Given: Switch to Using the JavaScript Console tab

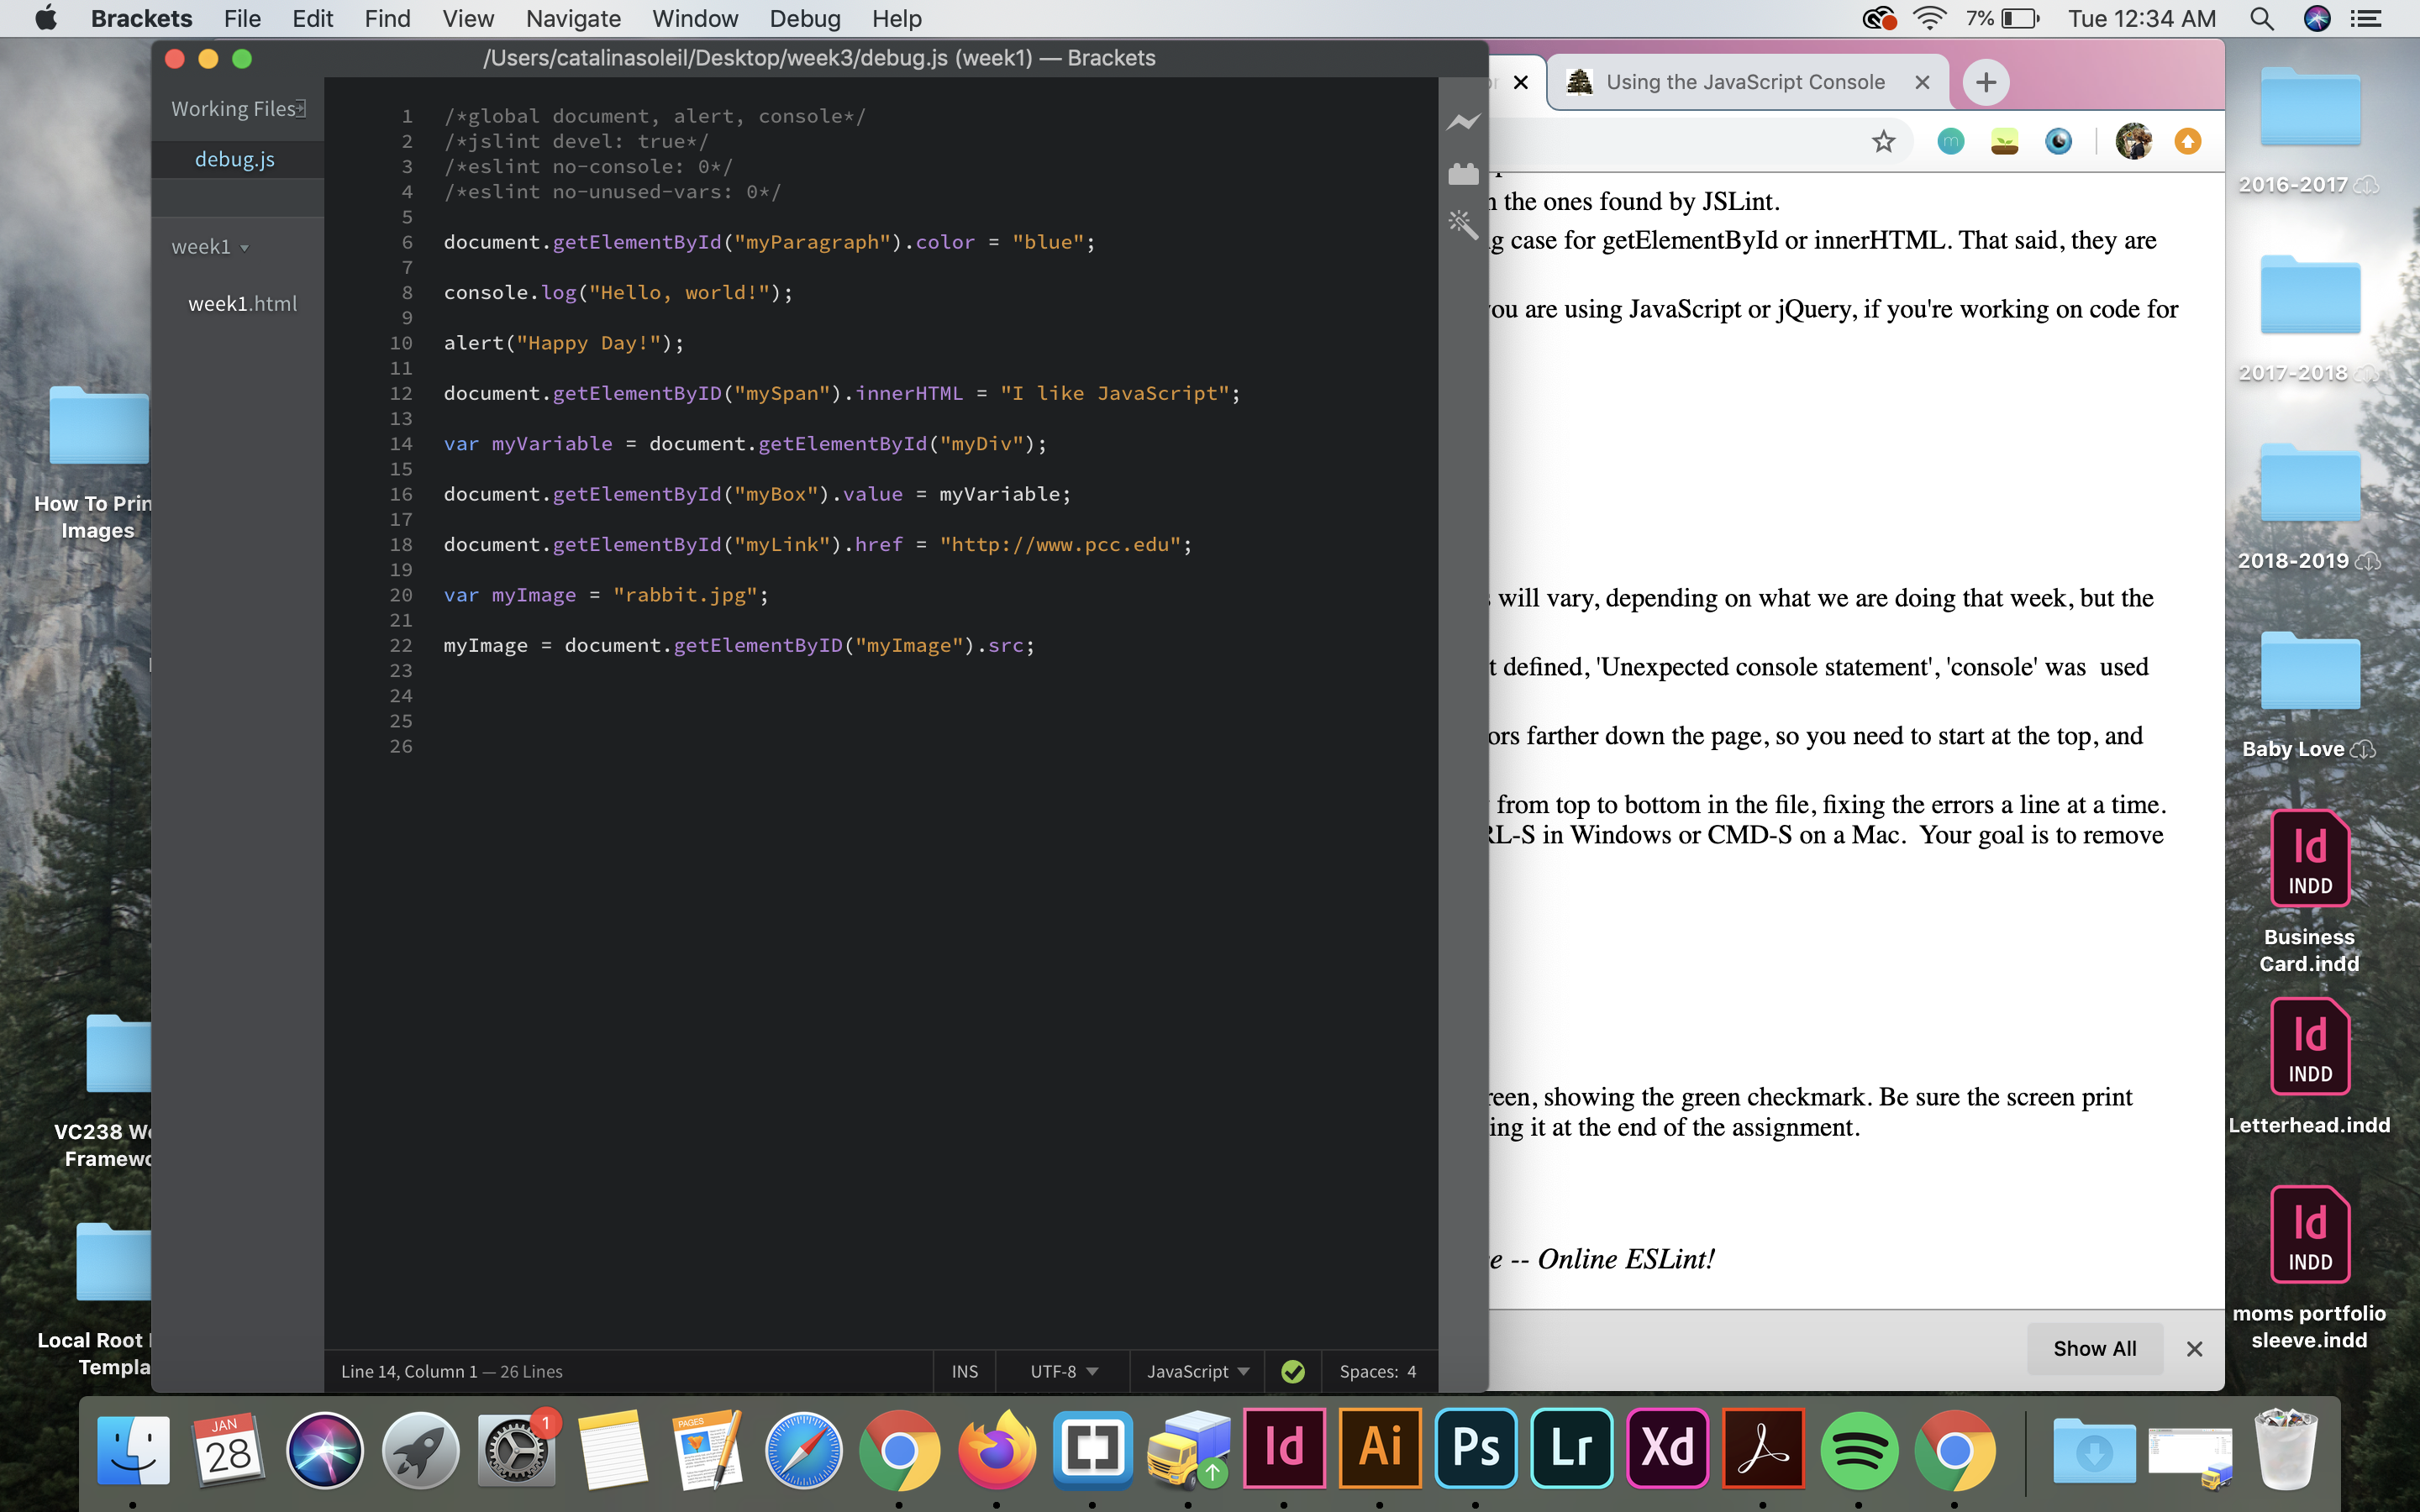Looking at the screenshot, I should coord(1744,82).
